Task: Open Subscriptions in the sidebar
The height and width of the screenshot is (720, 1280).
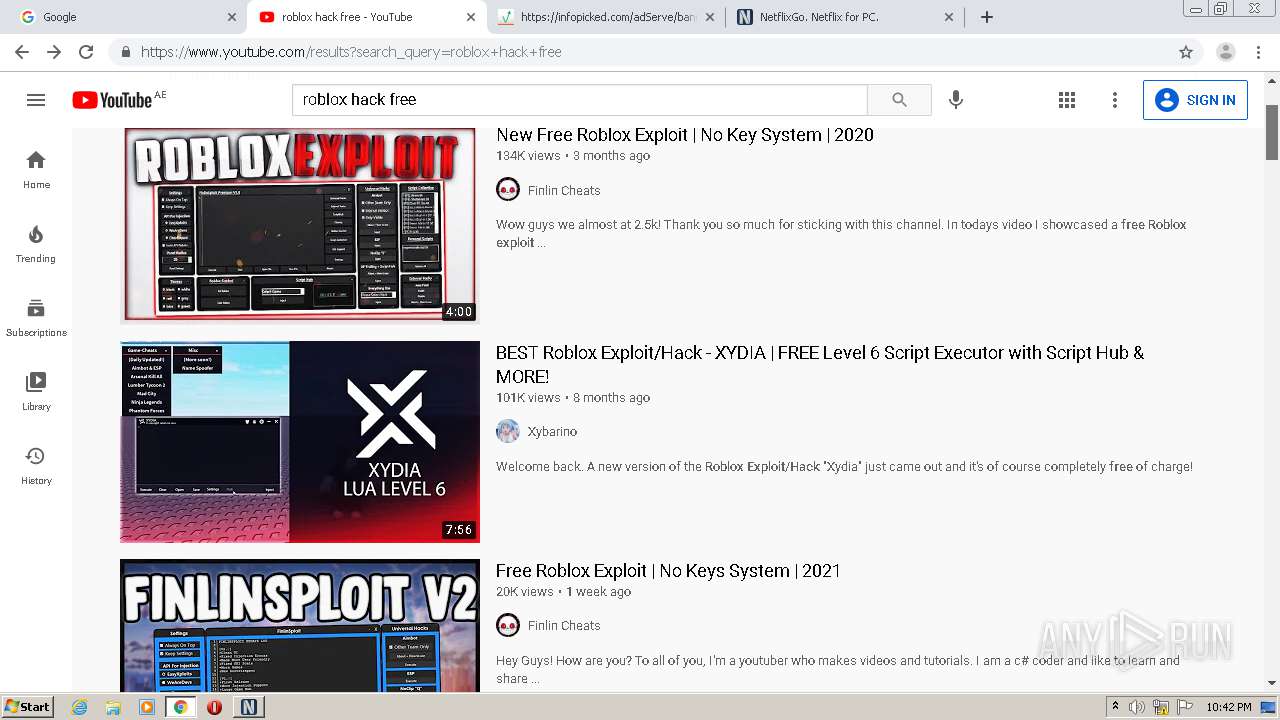Action: [36, 317]
